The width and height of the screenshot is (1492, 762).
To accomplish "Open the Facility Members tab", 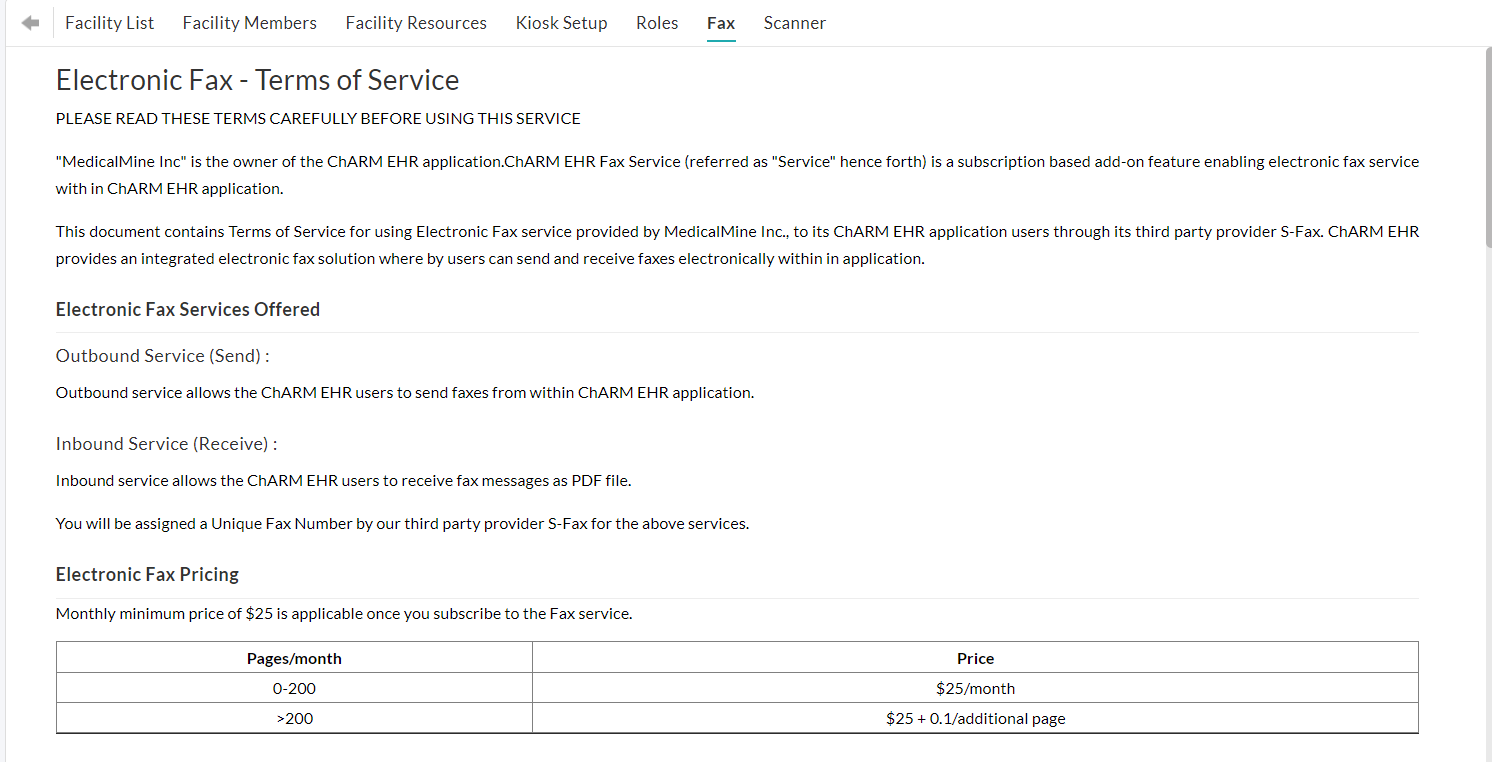I will (249, 22).
